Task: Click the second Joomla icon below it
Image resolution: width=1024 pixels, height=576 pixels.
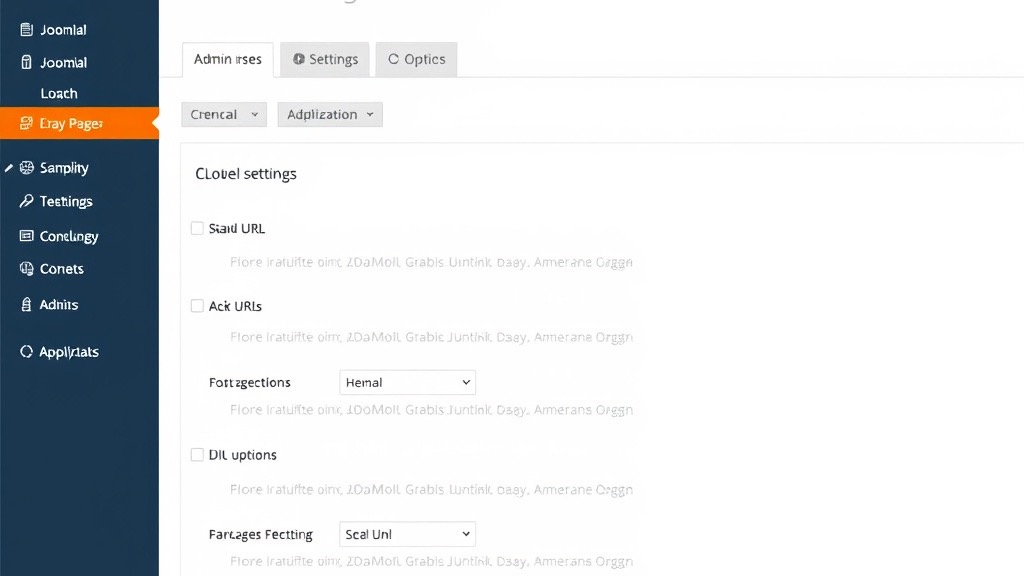Action: [x=27, y=62]
